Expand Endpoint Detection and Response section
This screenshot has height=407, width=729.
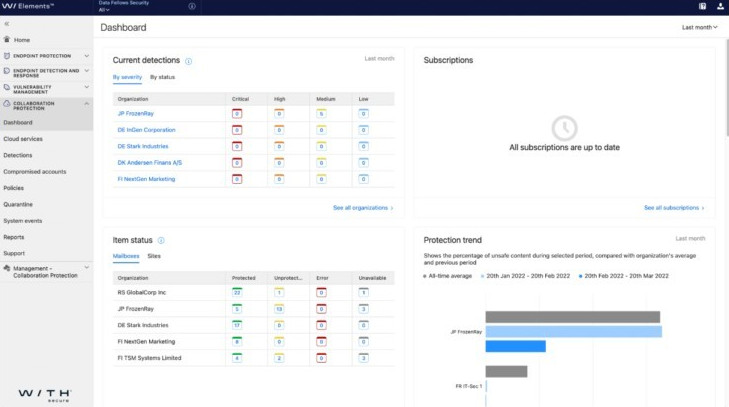(x=86, y=71)
